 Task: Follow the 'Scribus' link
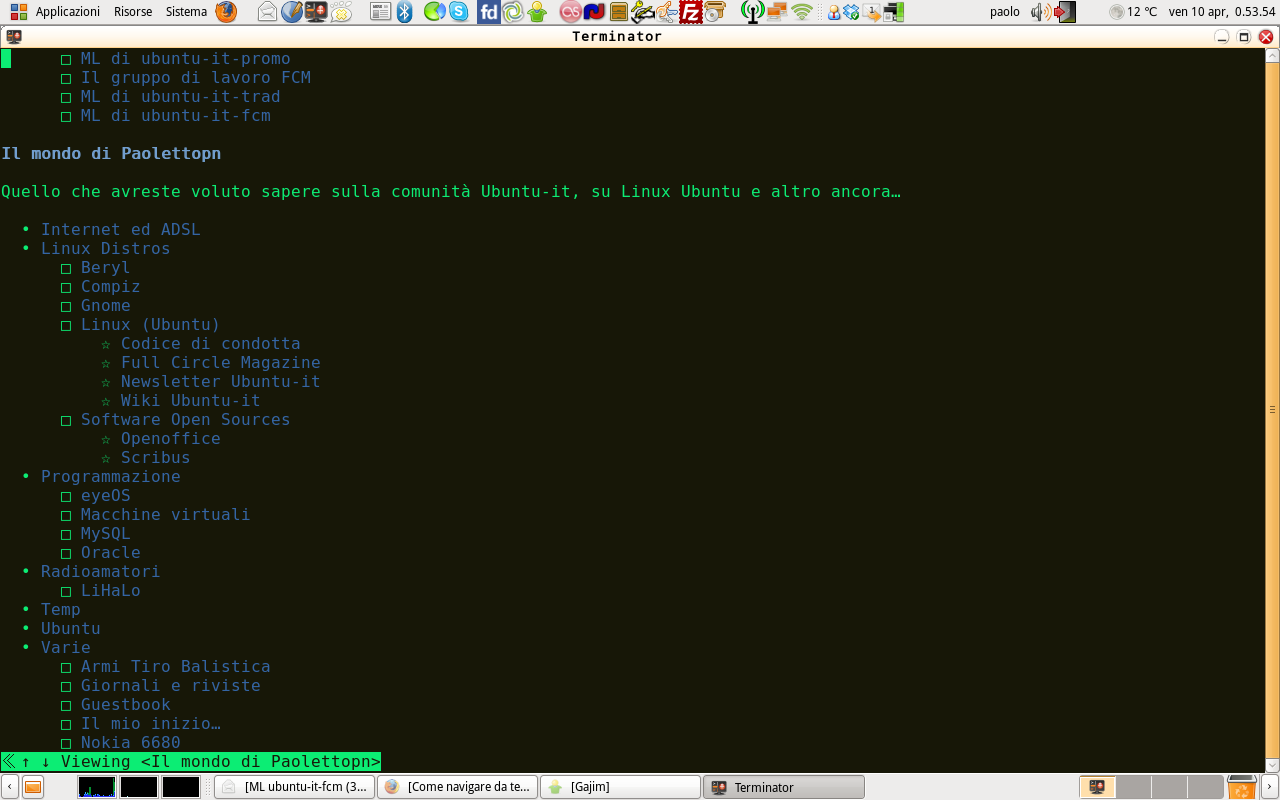[x=156, y=458]
